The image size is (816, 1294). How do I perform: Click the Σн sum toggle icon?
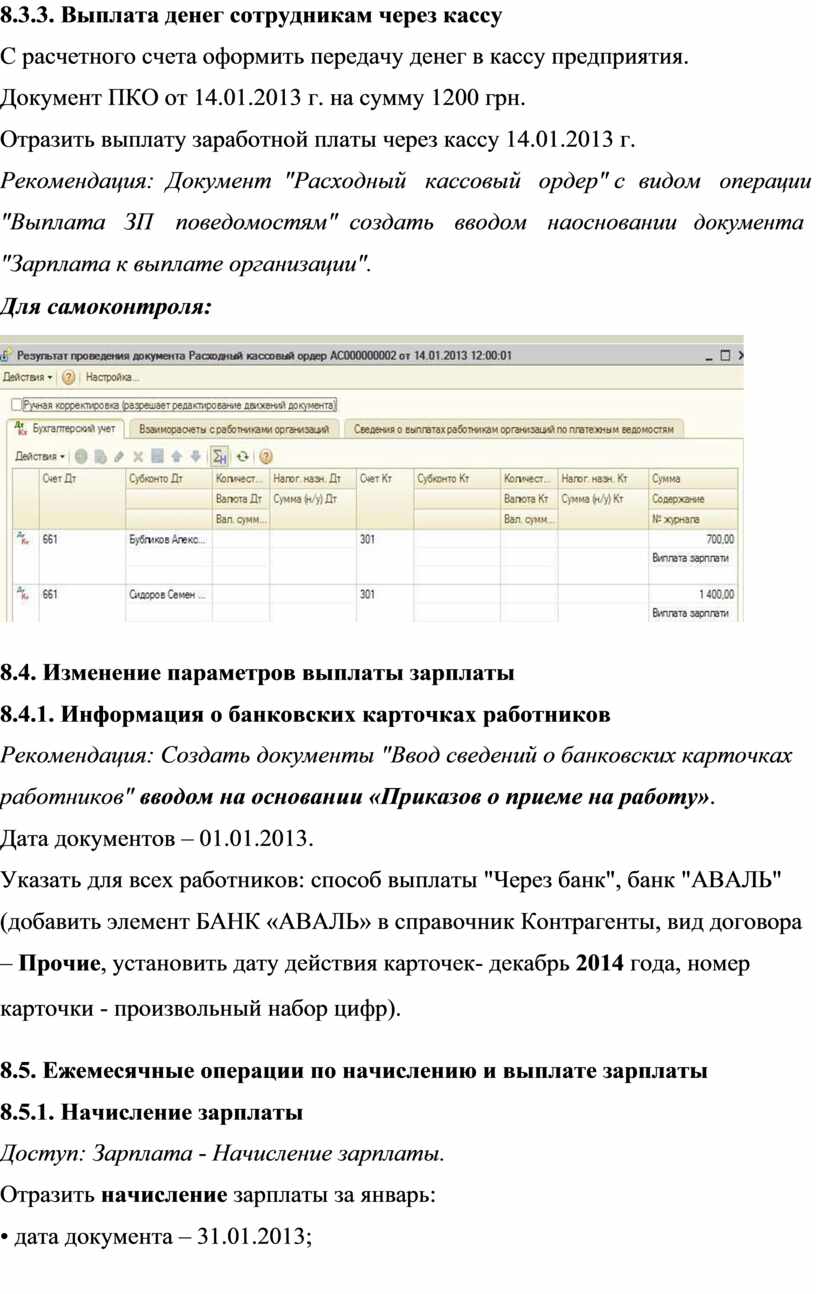pyautogui.click(x=219, y=456)
